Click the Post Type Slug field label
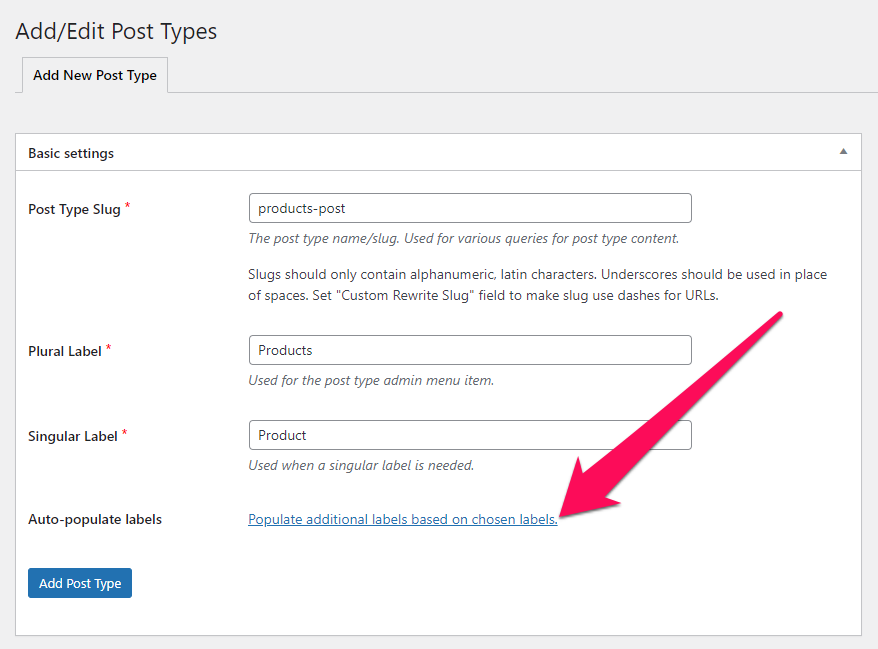Viewport: 878px width, 649px height. click(x=74, y=209)
